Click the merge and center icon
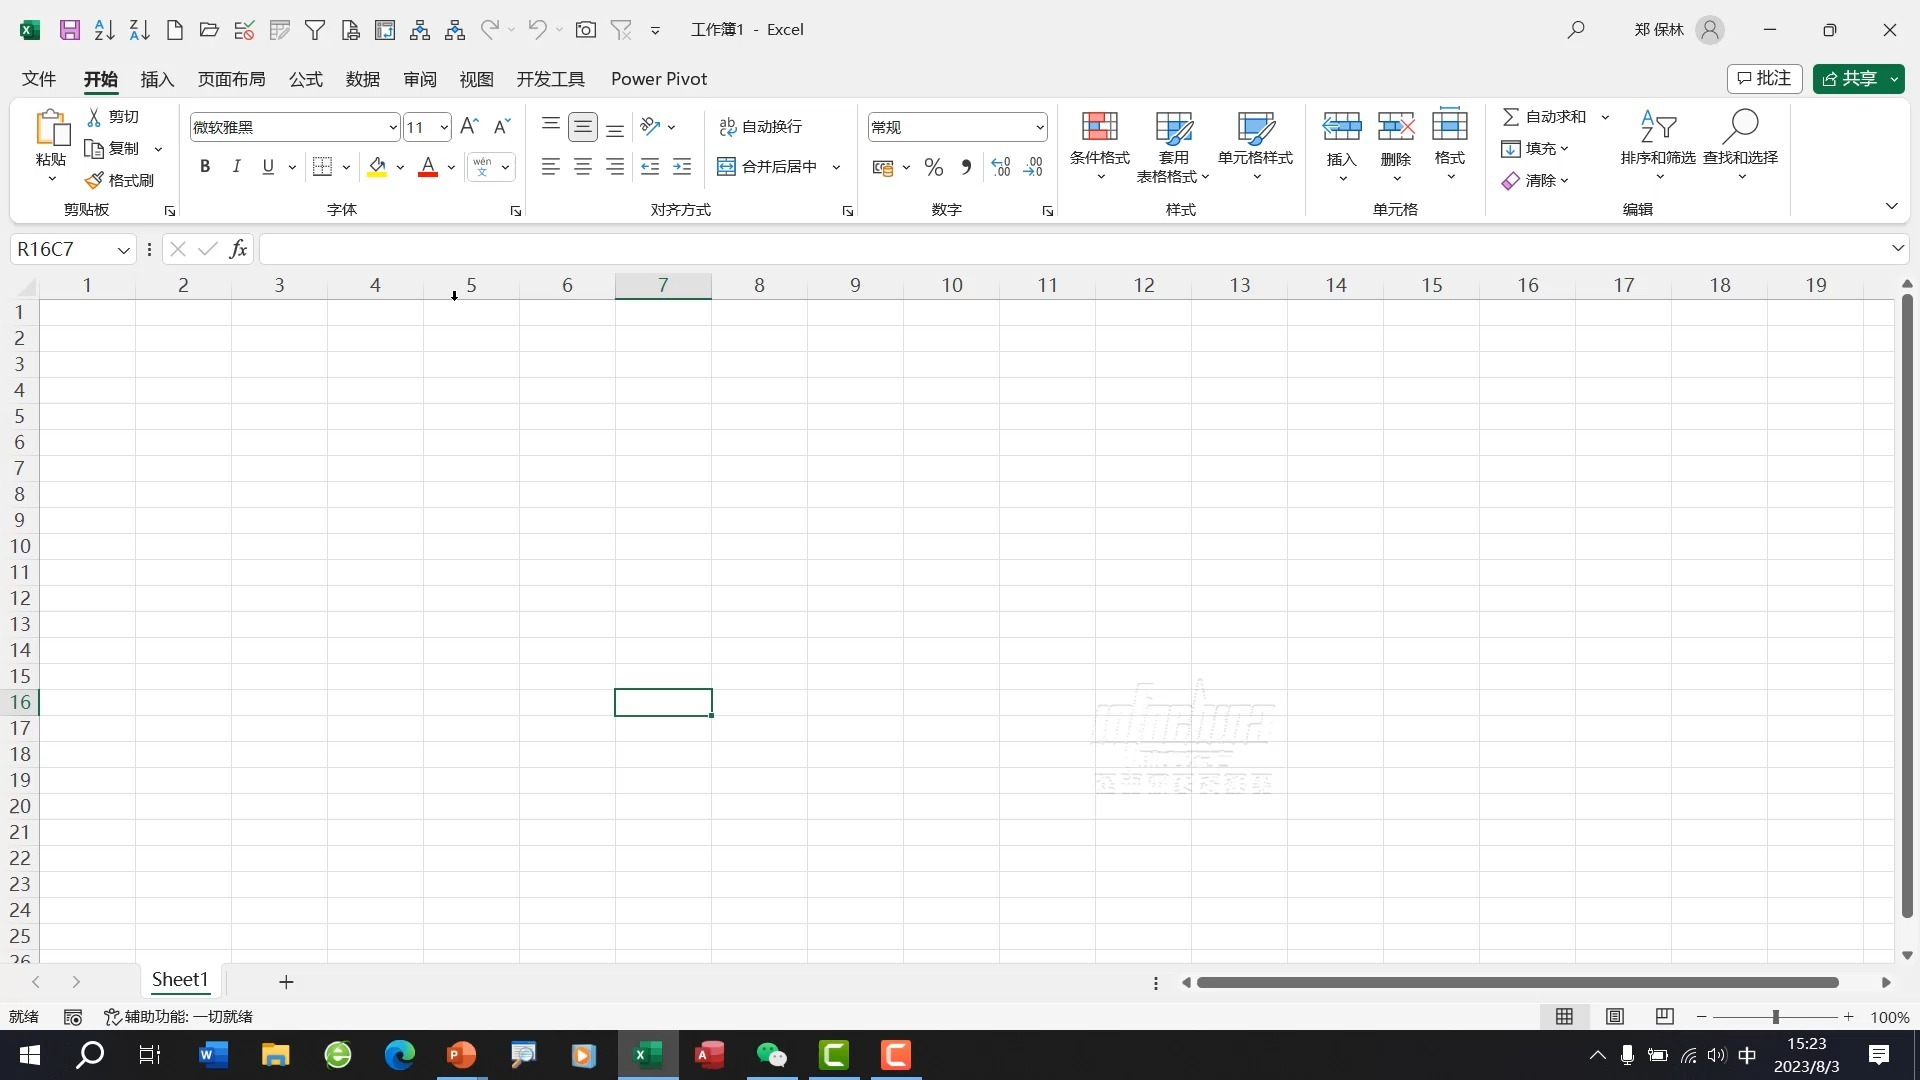The image size is (1920, 1080). tap(727, 166)
